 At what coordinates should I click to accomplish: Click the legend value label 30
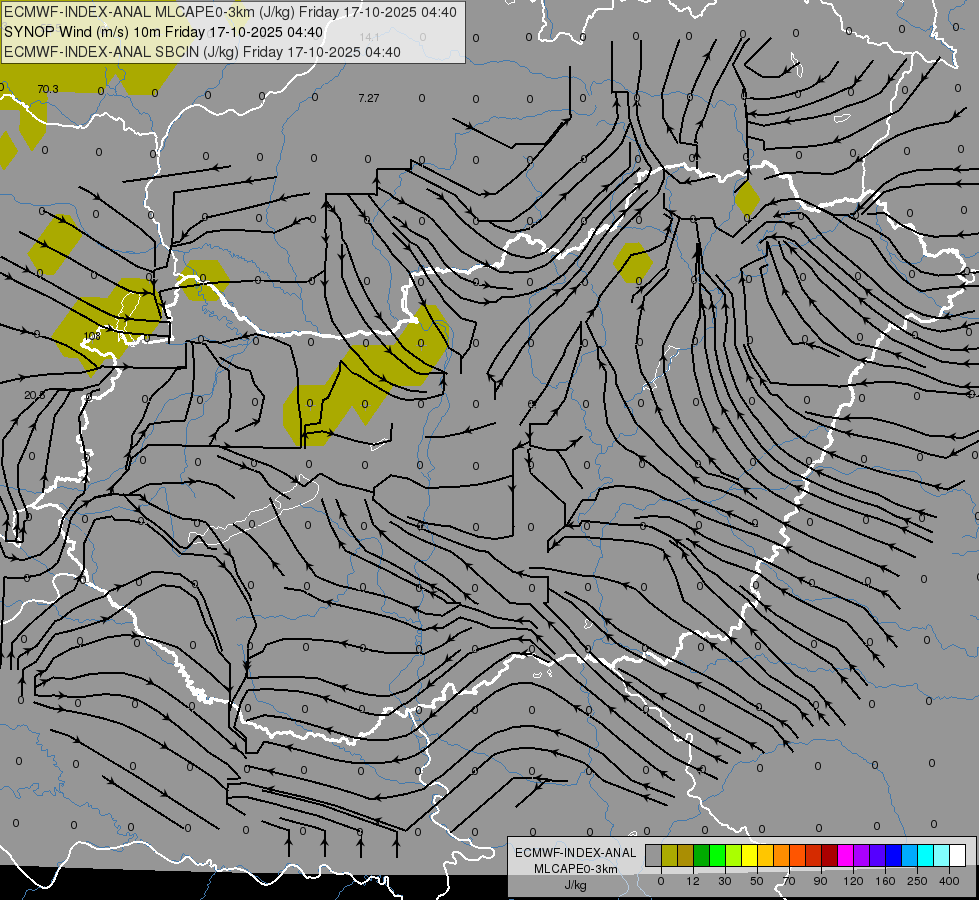(x=725, y=881)
